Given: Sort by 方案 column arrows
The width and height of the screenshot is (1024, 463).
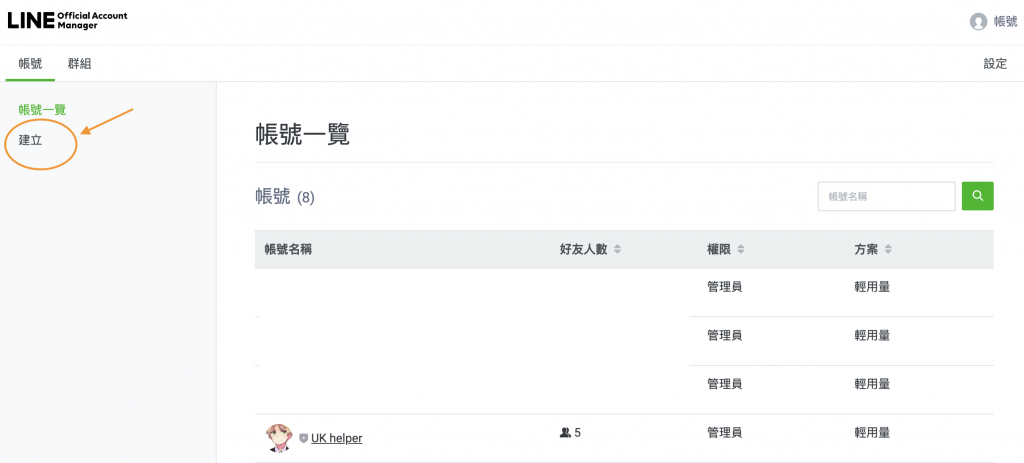Looking at the screenshot, I should [887, 249].
